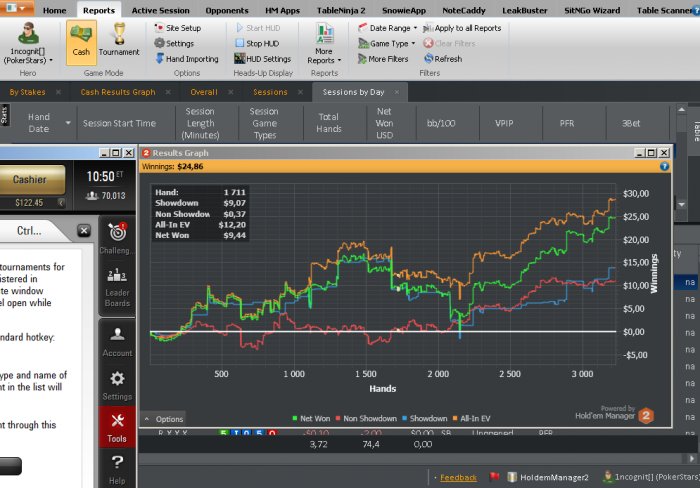Sort by Session Start Time column

[x=119, y=123]
